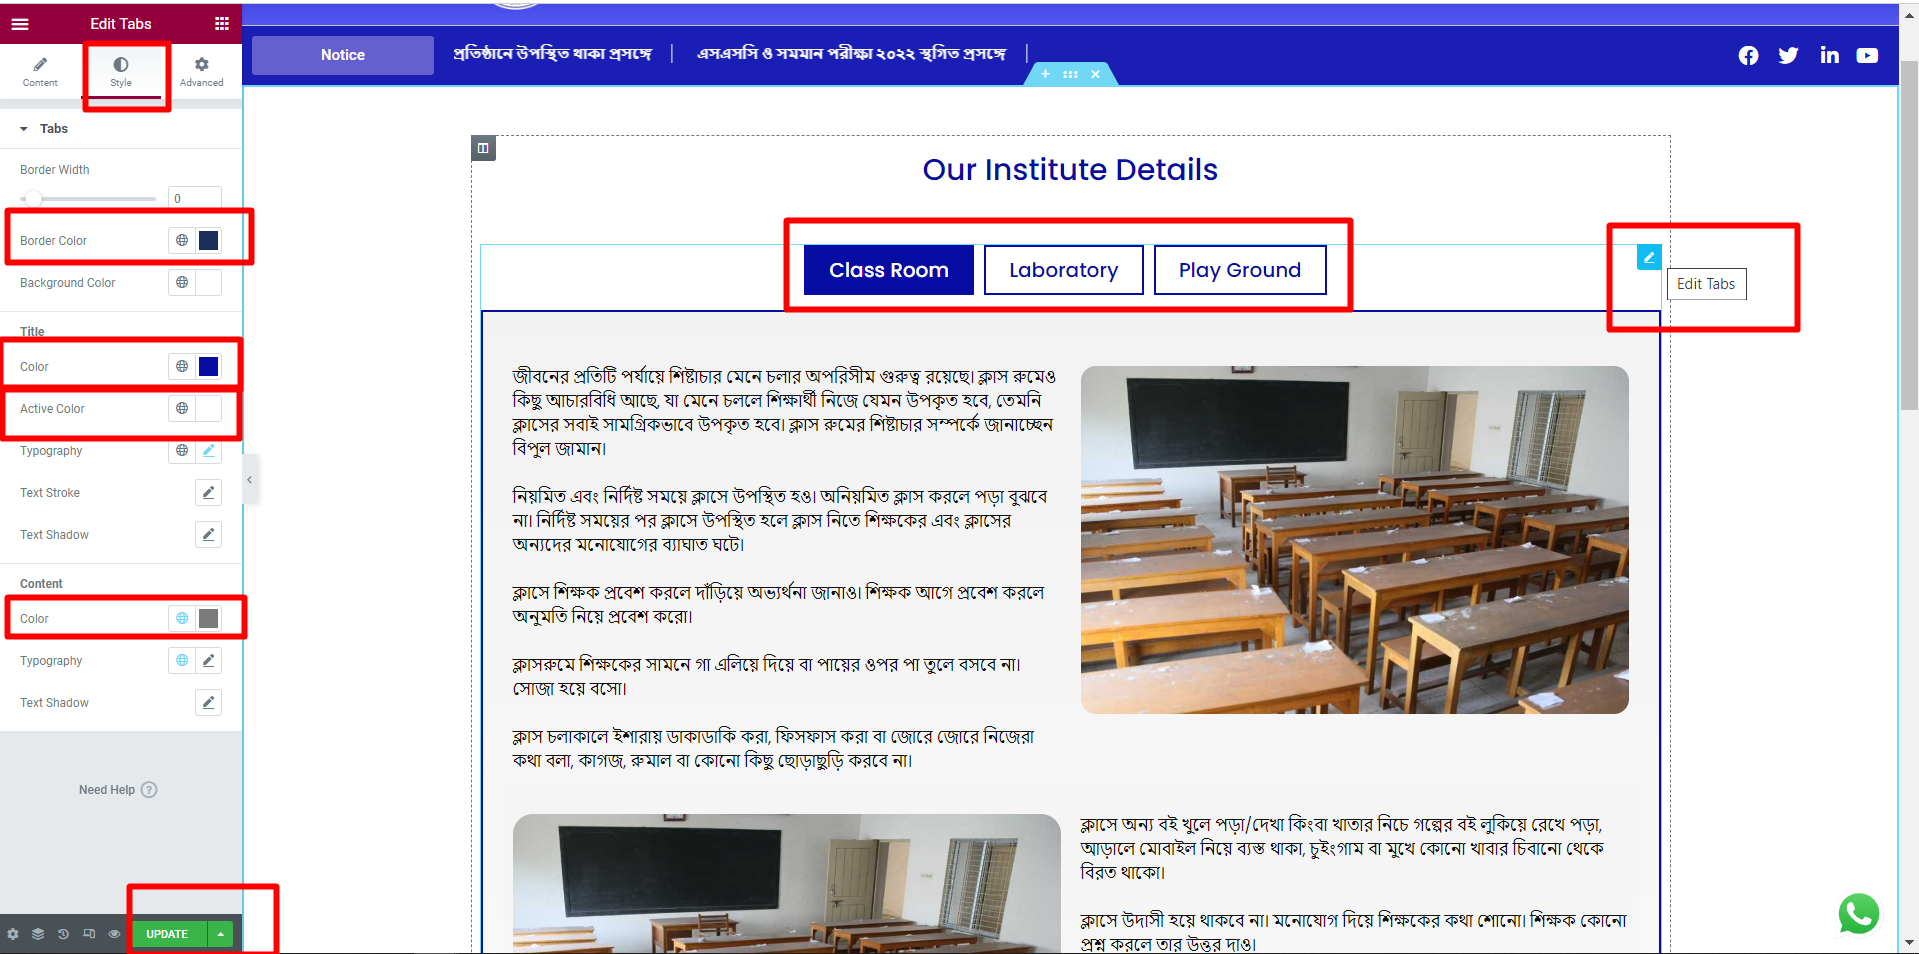Open global colors for Content Color
This screenshot has height=954, width=1919.
(182, 618)
